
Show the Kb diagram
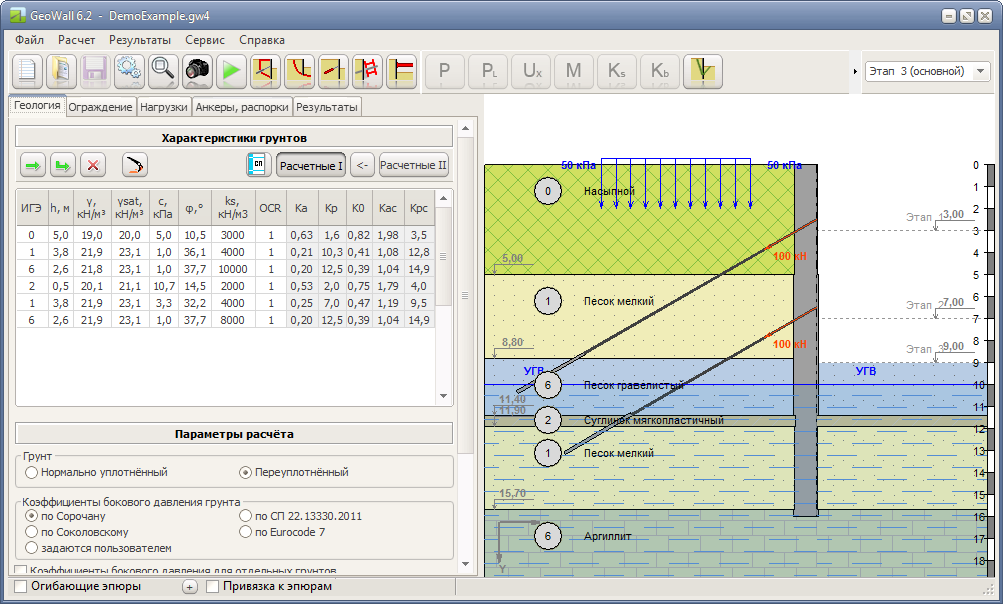tap(659, 70)
